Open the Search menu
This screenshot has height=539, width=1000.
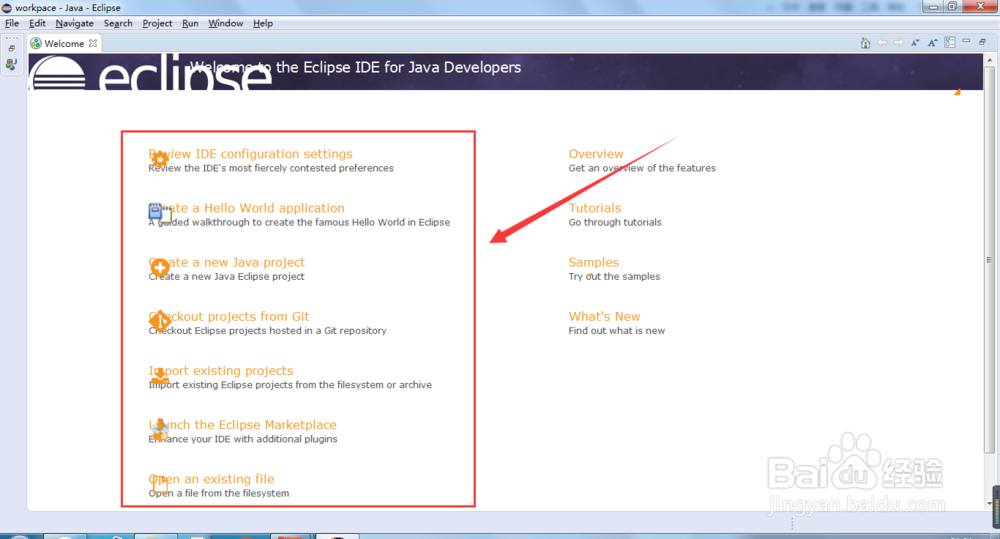(118, 24)
